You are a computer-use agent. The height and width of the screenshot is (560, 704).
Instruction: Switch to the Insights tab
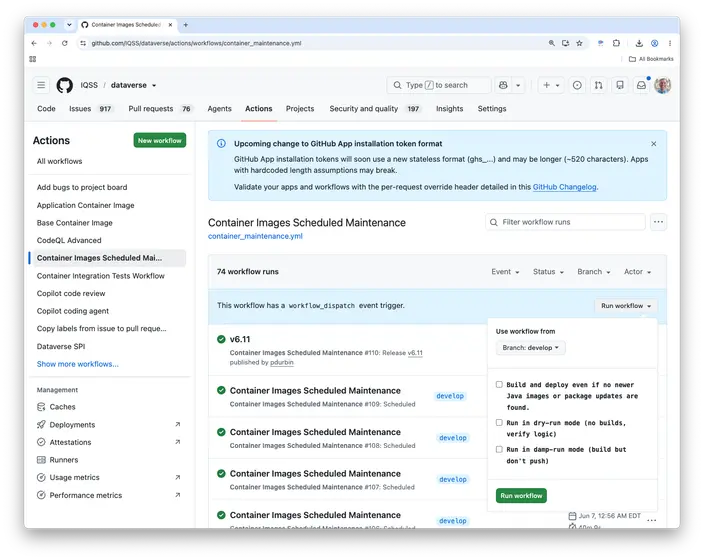coord(449,109)
